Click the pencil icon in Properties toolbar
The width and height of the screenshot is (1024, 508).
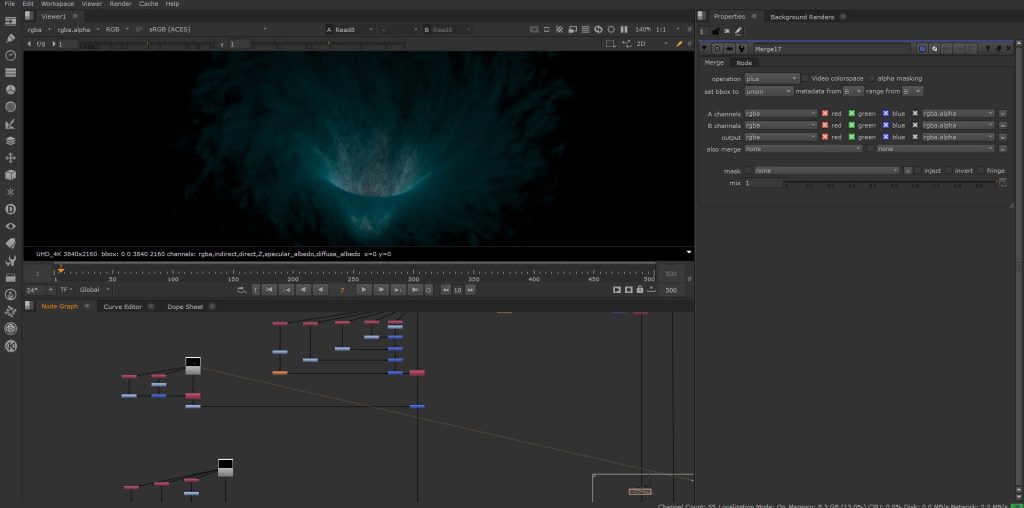(x=739, y=31)
